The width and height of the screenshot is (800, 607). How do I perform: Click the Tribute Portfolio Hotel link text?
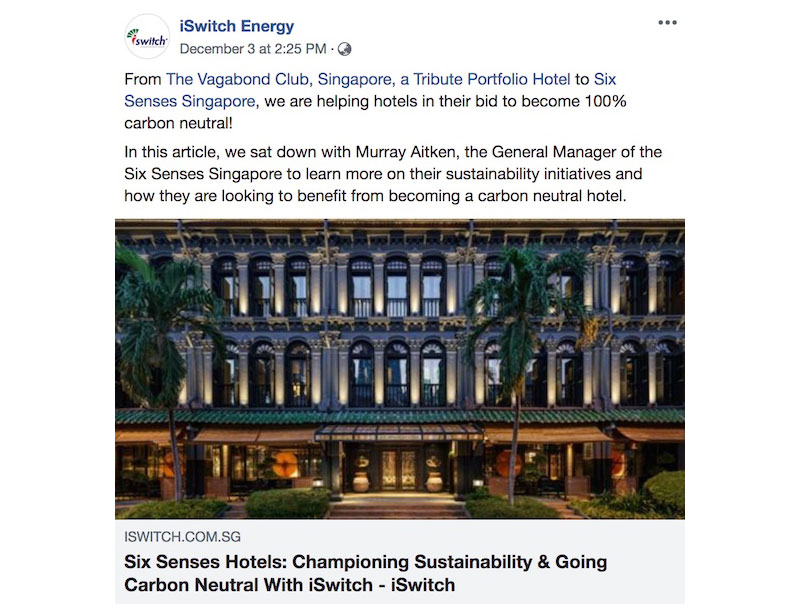(491, 79)
